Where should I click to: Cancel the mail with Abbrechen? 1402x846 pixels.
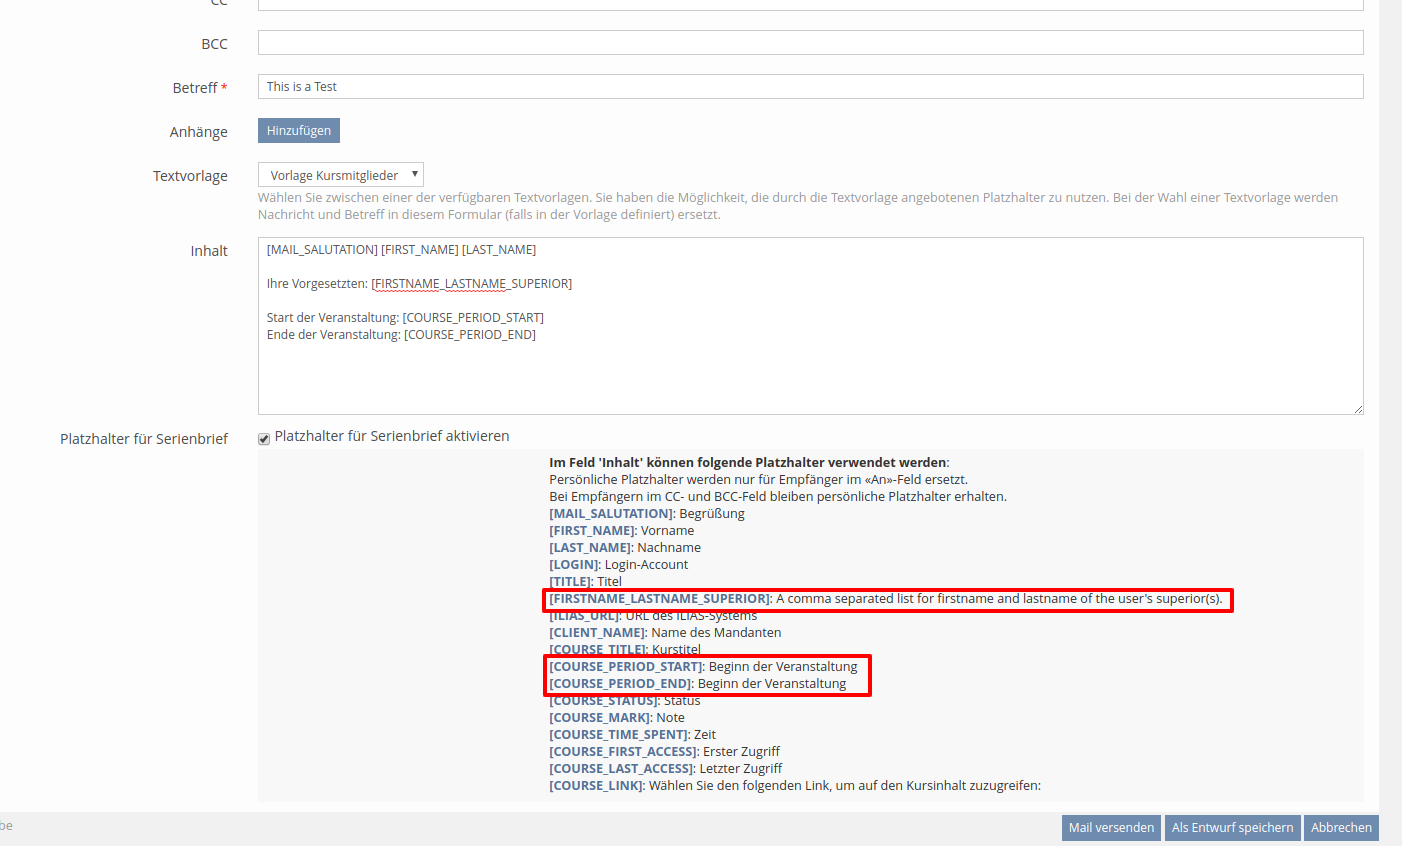pyautogui.click(x=1341, y=828)
